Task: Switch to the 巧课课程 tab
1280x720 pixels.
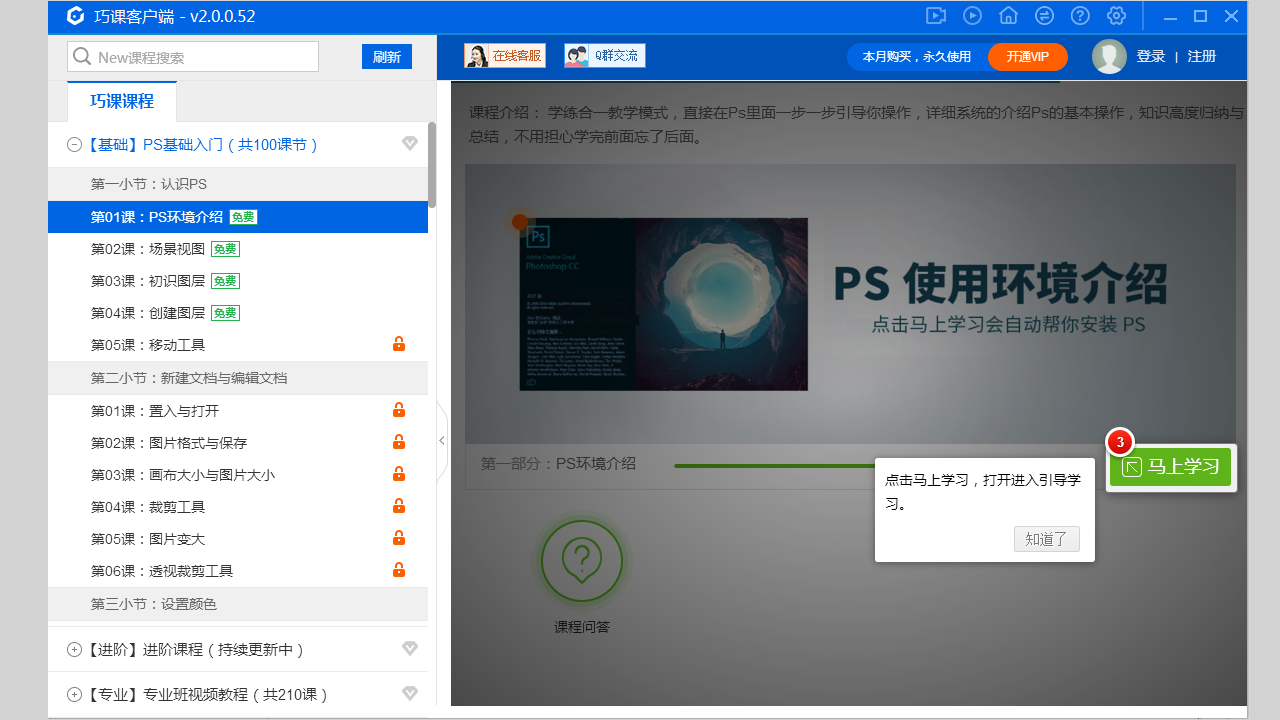Action: tap(121, 101)
